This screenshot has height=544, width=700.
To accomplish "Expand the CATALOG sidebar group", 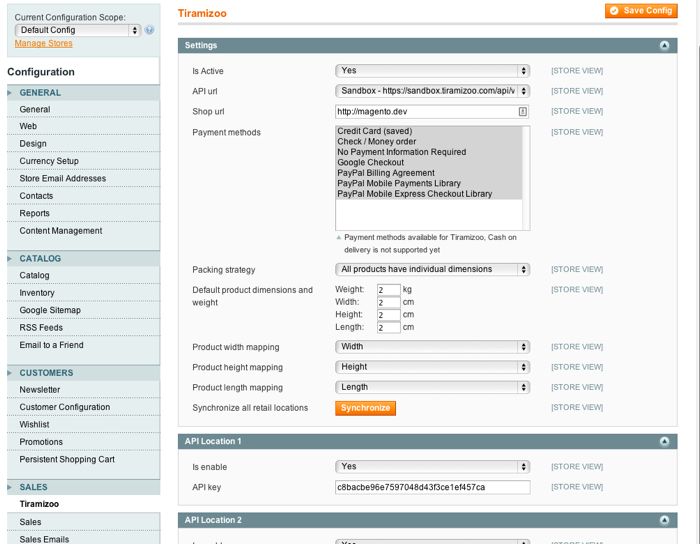I will [x=83, y=258].
